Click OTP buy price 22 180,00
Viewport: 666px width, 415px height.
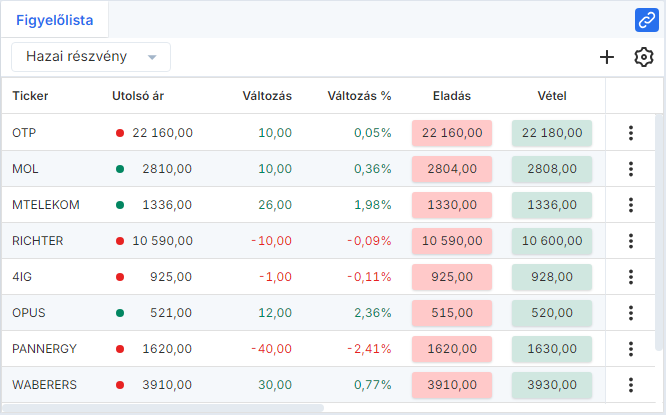tap(552, 133)
